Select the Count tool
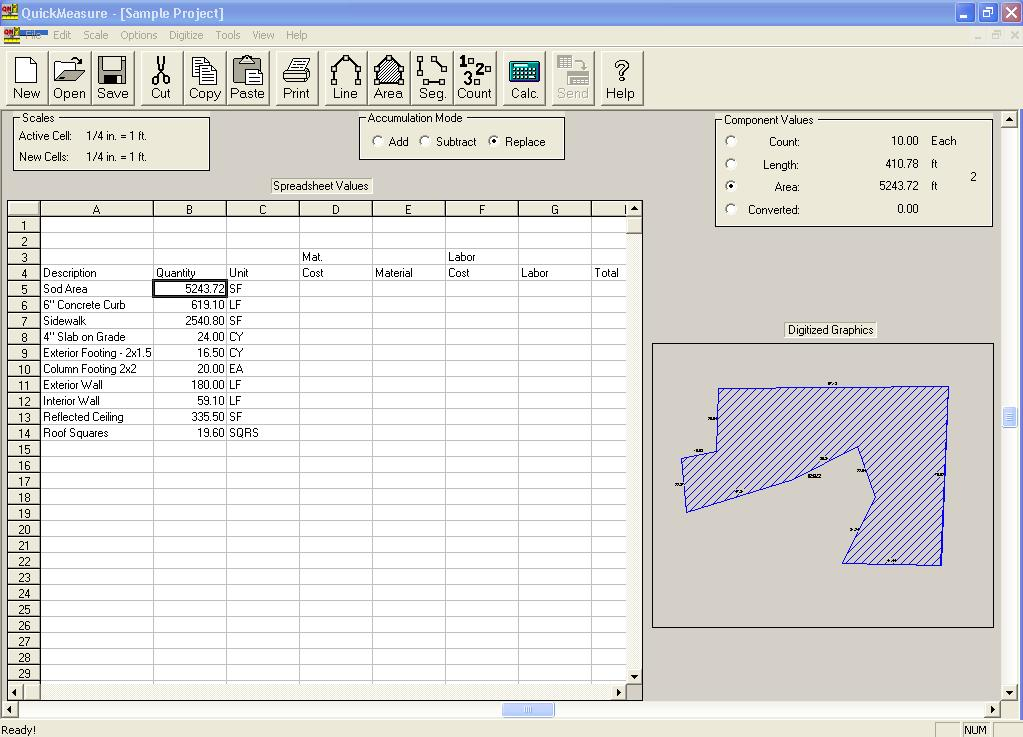 click(474, 77)
